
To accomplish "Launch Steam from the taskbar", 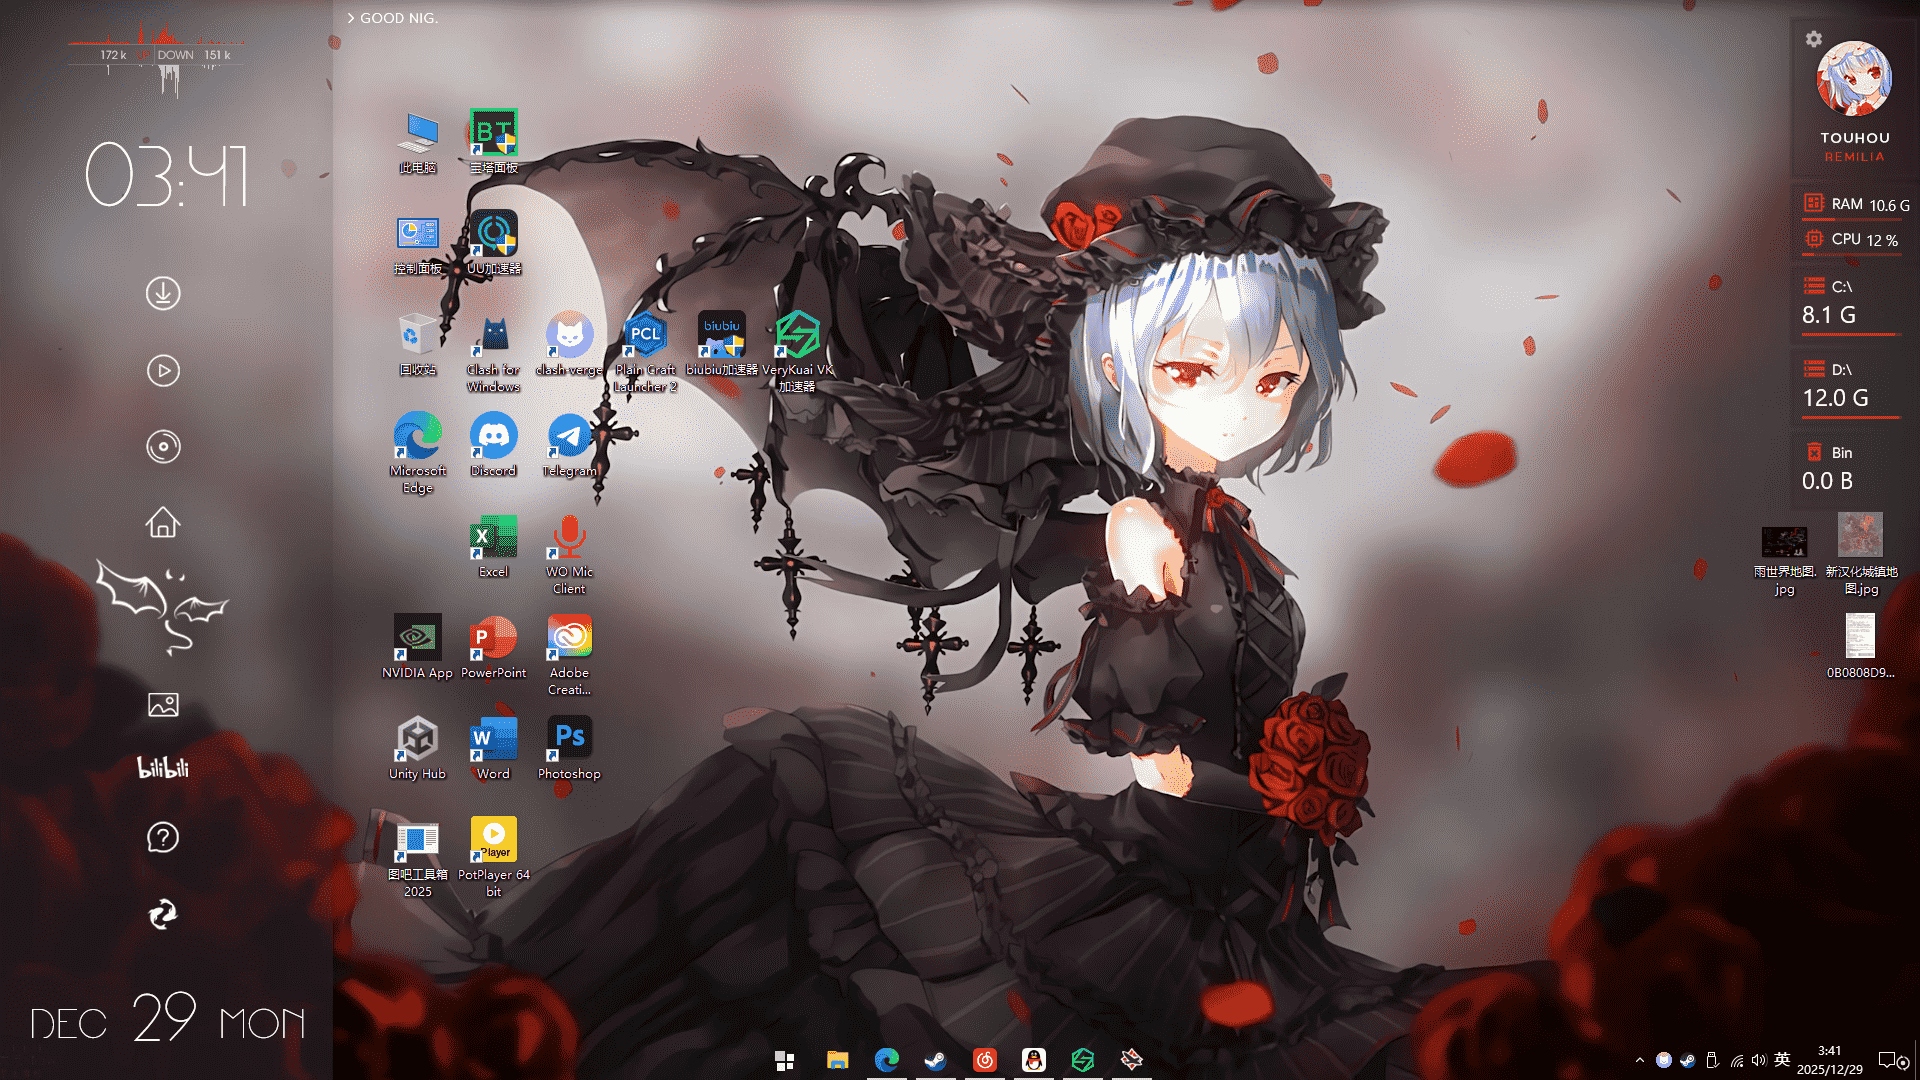I will pos(935,1060).
